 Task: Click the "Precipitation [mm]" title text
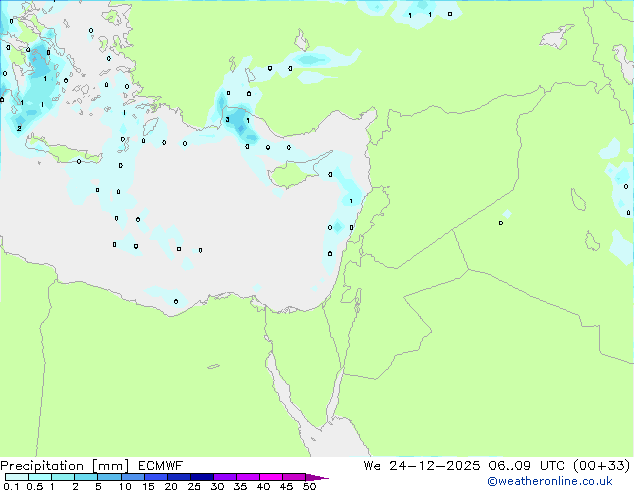65,466
